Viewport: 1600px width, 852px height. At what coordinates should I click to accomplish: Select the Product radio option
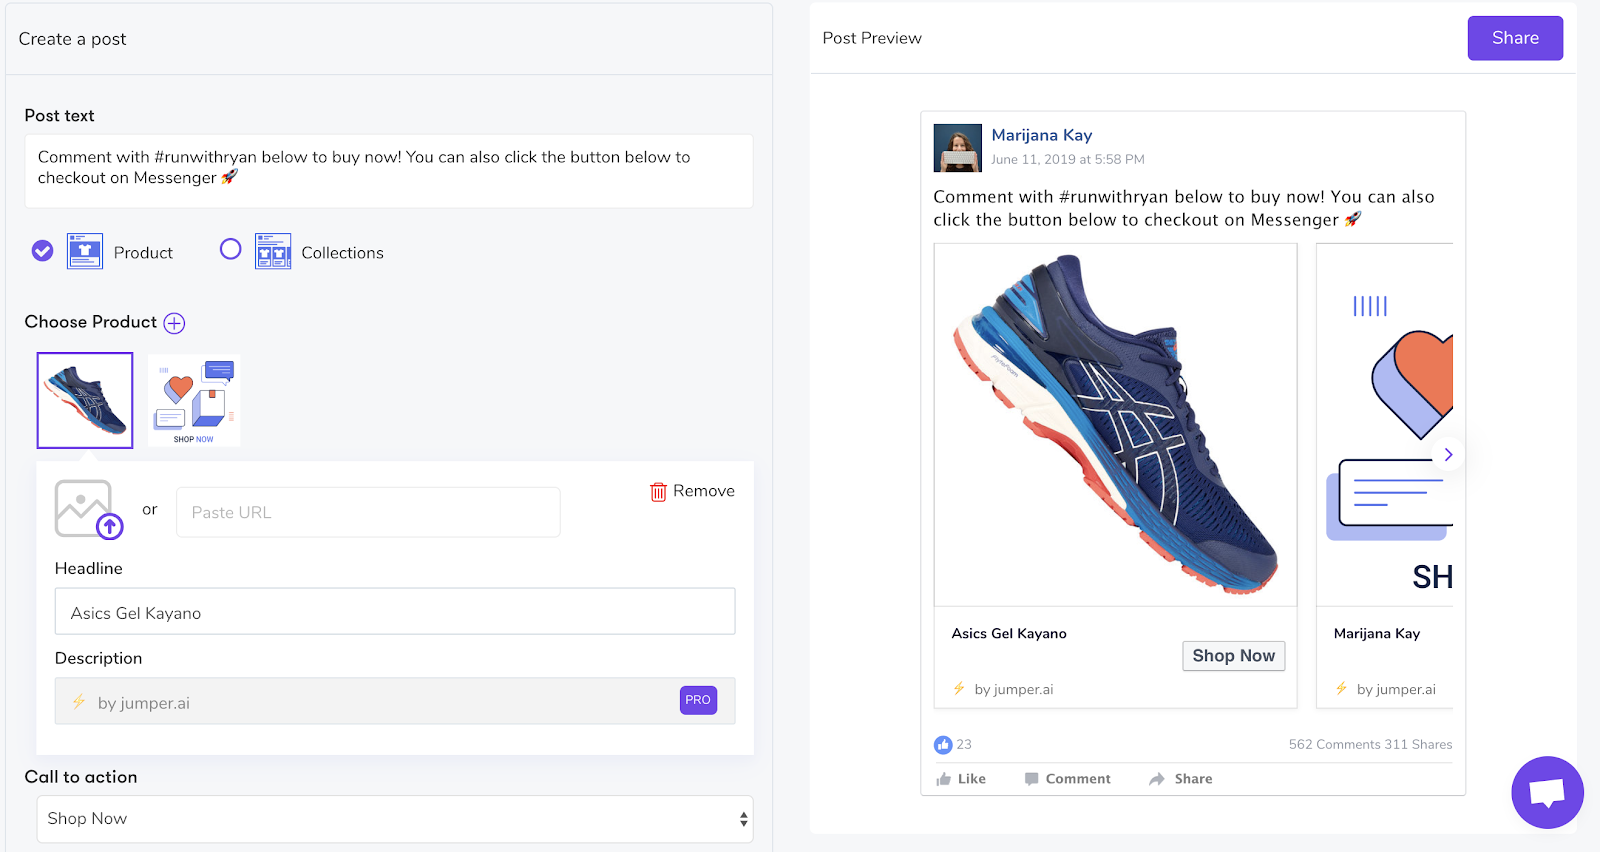coord(42,251)
